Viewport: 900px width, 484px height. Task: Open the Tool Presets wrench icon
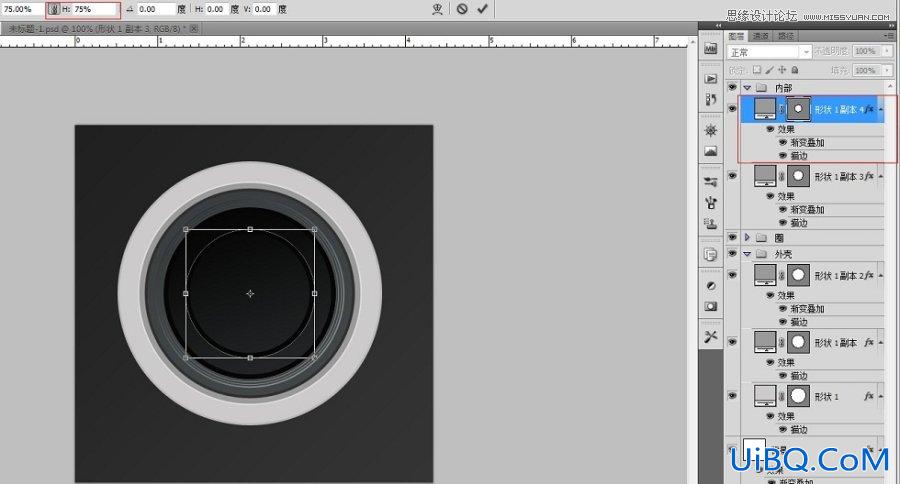711,336
